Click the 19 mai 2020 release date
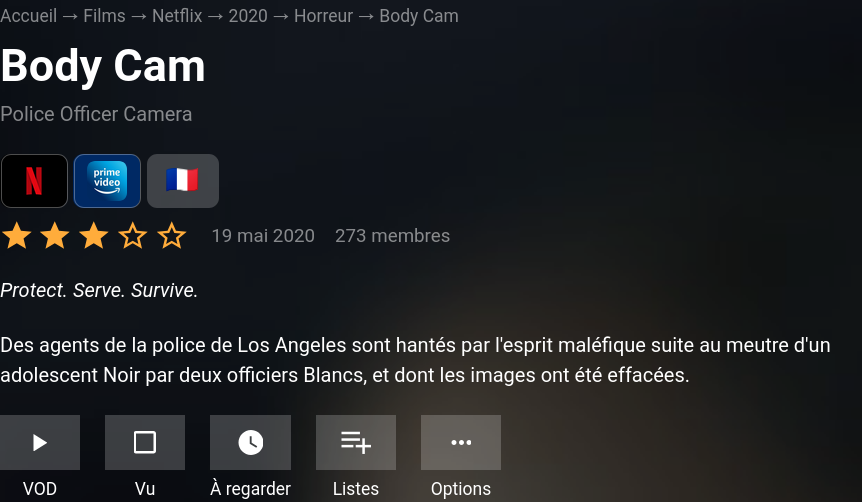Viewport: 862px width, 502px height. pos(263,236)
